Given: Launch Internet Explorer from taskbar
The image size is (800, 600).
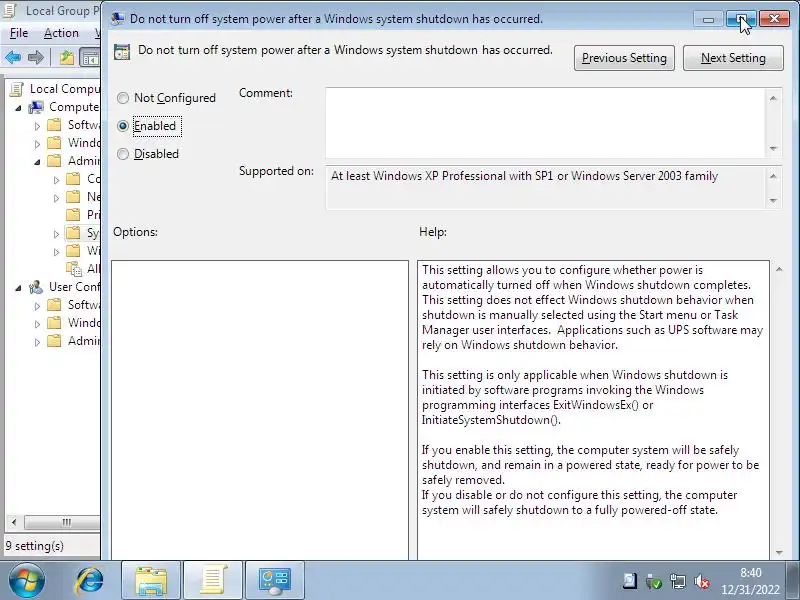Looking at the screenshot, I should coord(90,581).
